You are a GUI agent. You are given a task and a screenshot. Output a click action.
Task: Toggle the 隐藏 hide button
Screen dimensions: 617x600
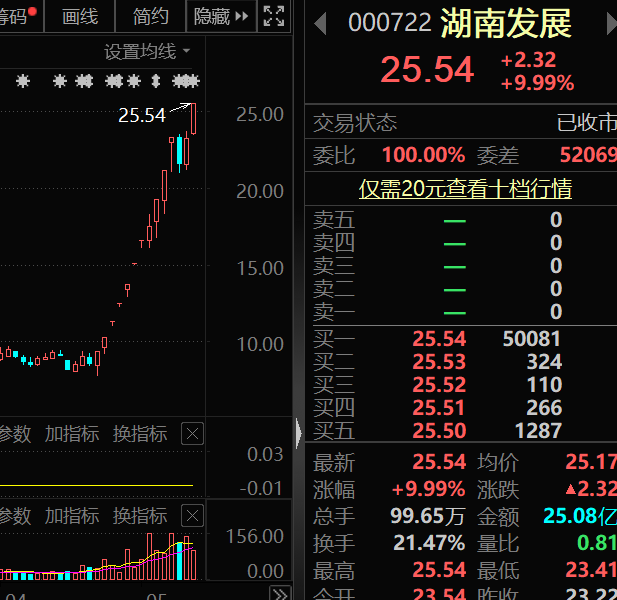coord(221,16)
